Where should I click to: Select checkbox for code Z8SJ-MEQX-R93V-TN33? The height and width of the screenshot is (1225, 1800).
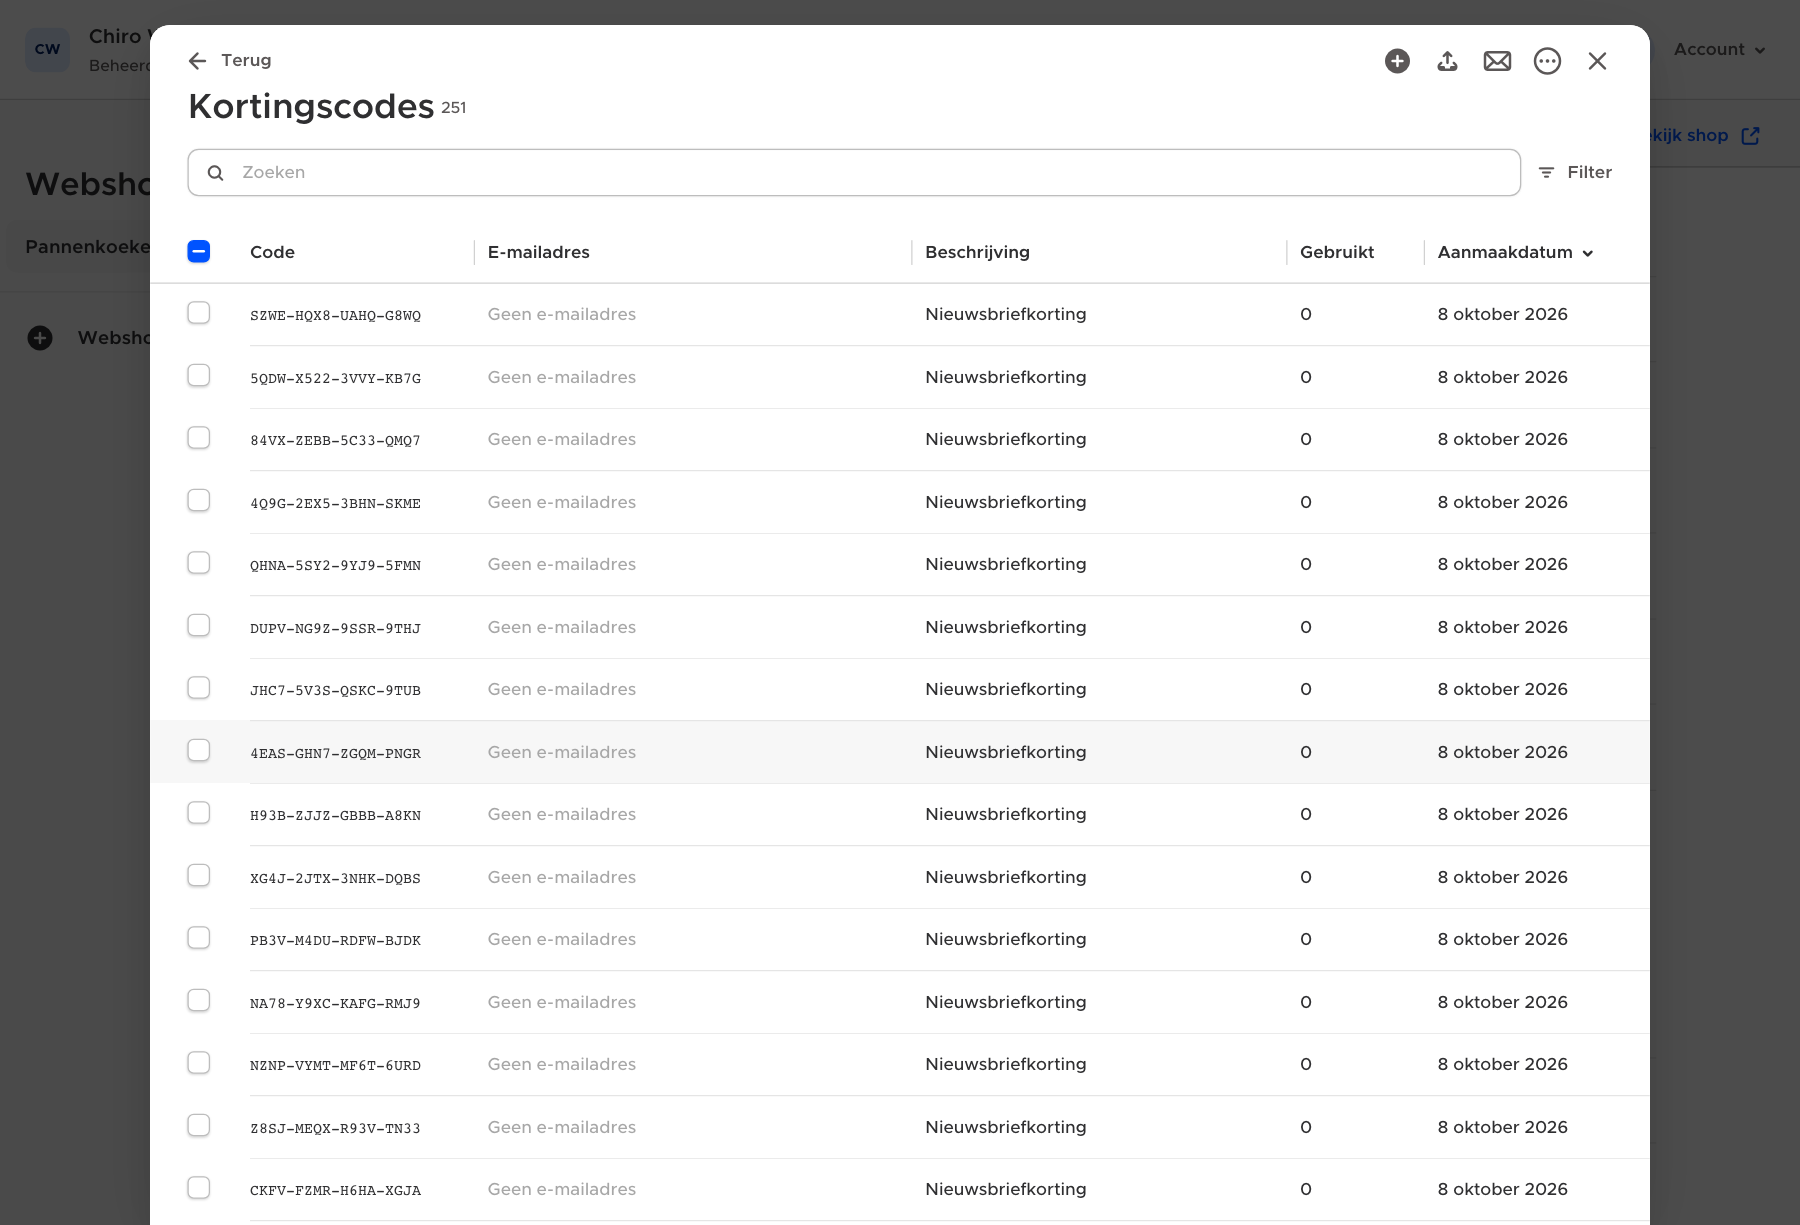pyautogui.click(x=199, y=1125)
